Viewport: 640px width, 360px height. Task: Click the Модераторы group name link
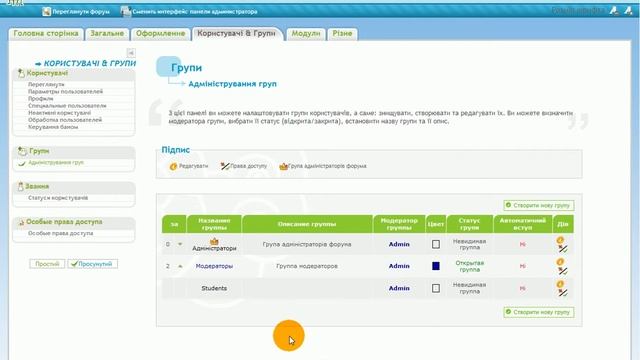(214, 266)
